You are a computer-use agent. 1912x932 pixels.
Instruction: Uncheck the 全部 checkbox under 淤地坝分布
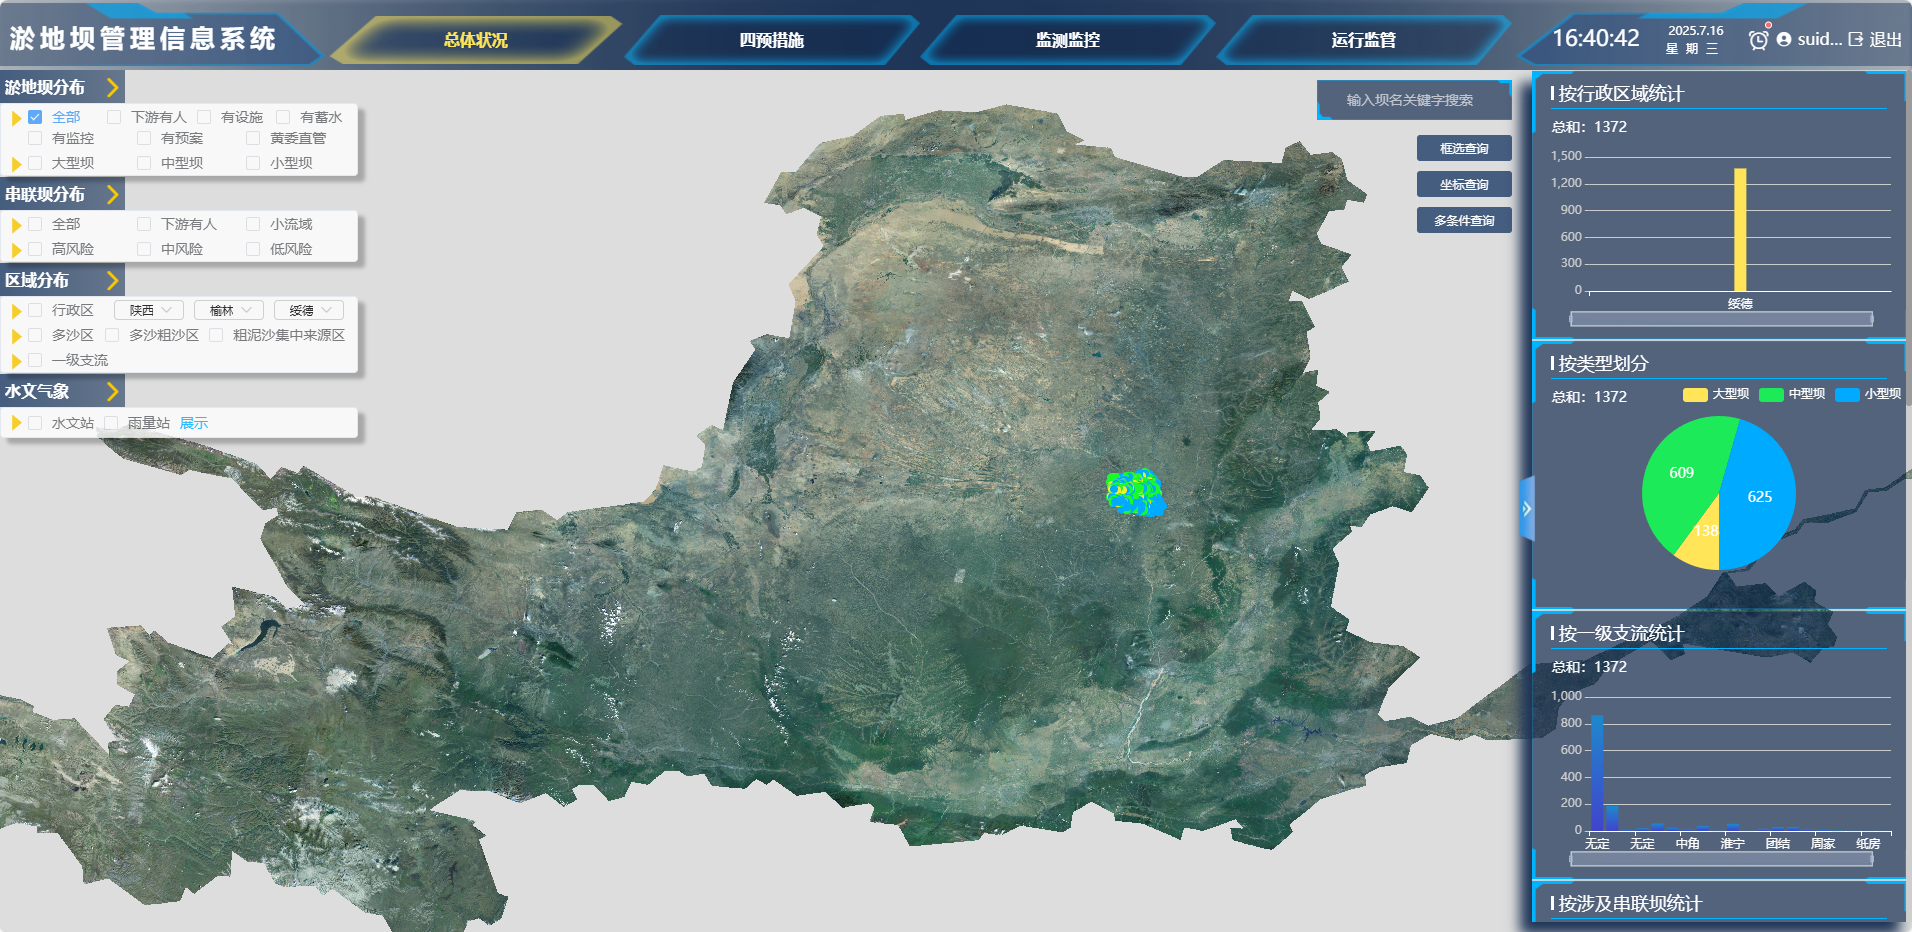pyautogui.click(x=35, y=117)
